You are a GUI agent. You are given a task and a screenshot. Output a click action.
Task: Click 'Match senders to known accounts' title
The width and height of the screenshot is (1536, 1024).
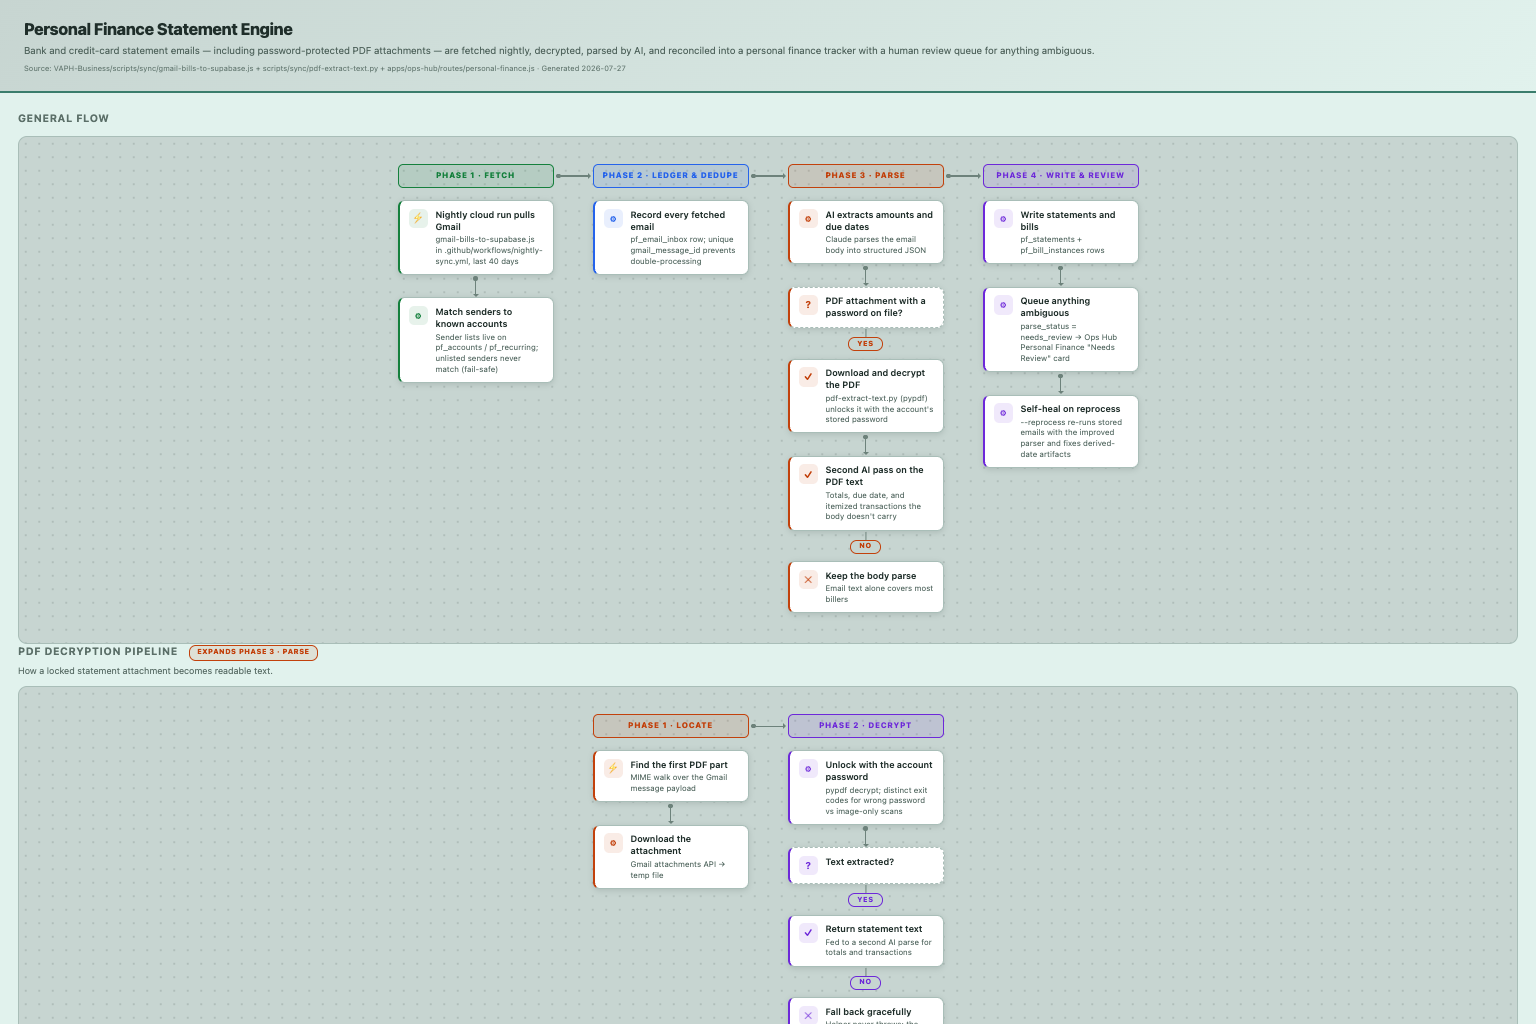(x=474, y=318)
